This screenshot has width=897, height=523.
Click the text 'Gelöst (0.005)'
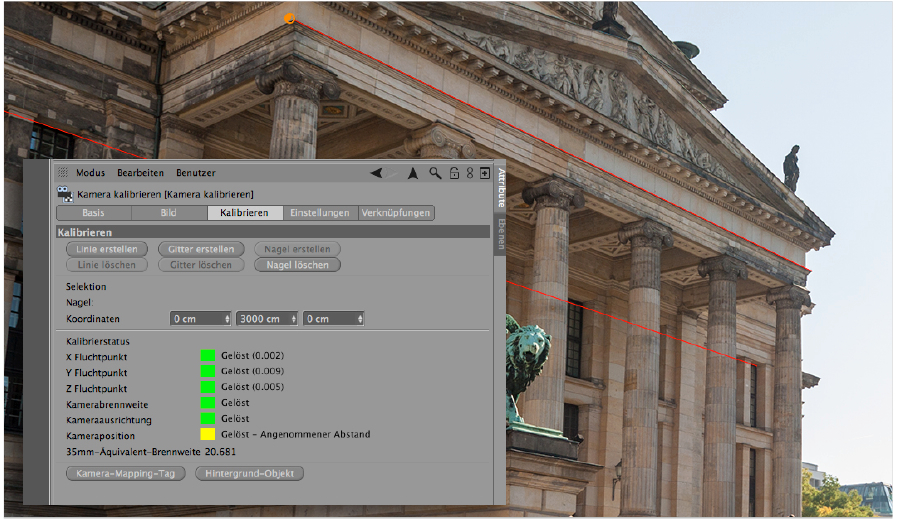(x=252, y=387)
